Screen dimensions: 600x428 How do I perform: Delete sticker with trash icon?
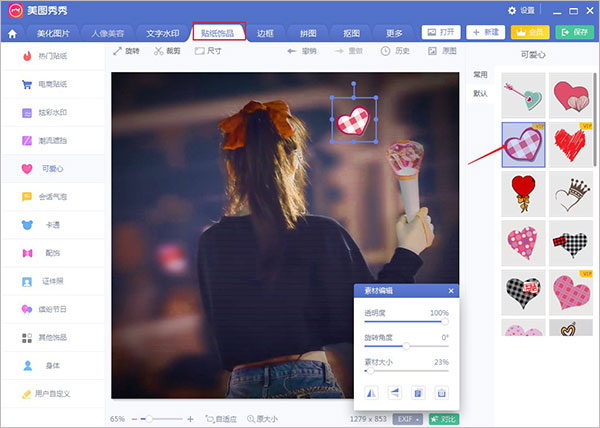[x=442, y=393]
